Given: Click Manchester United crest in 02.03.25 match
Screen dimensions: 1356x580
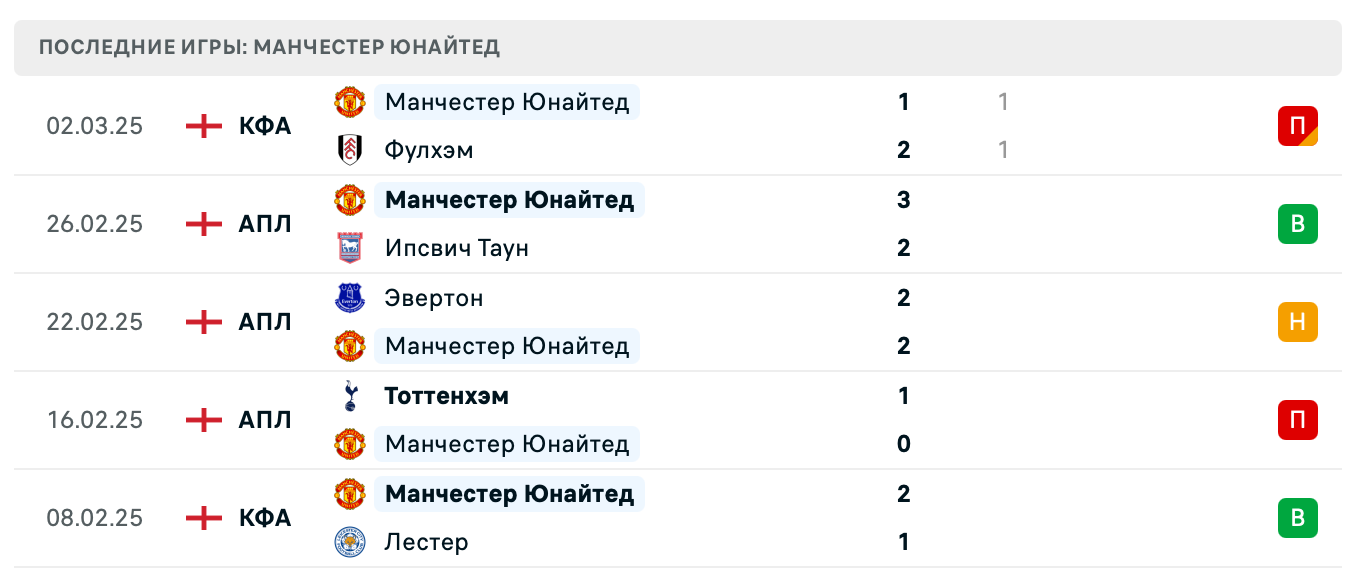Looking at the screenshot, I should (349, 102).
